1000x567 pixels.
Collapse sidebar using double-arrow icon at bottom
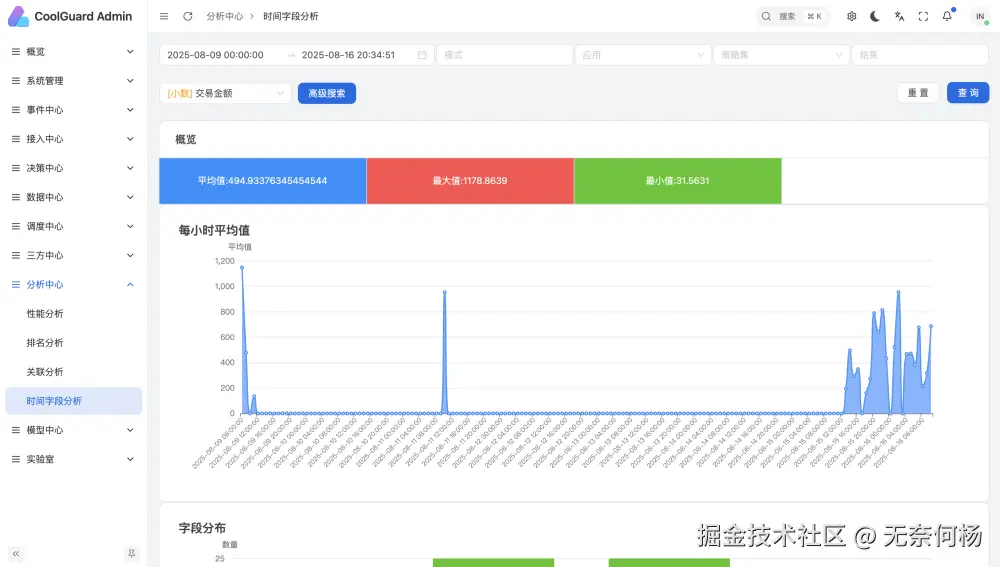pos(16,554)
